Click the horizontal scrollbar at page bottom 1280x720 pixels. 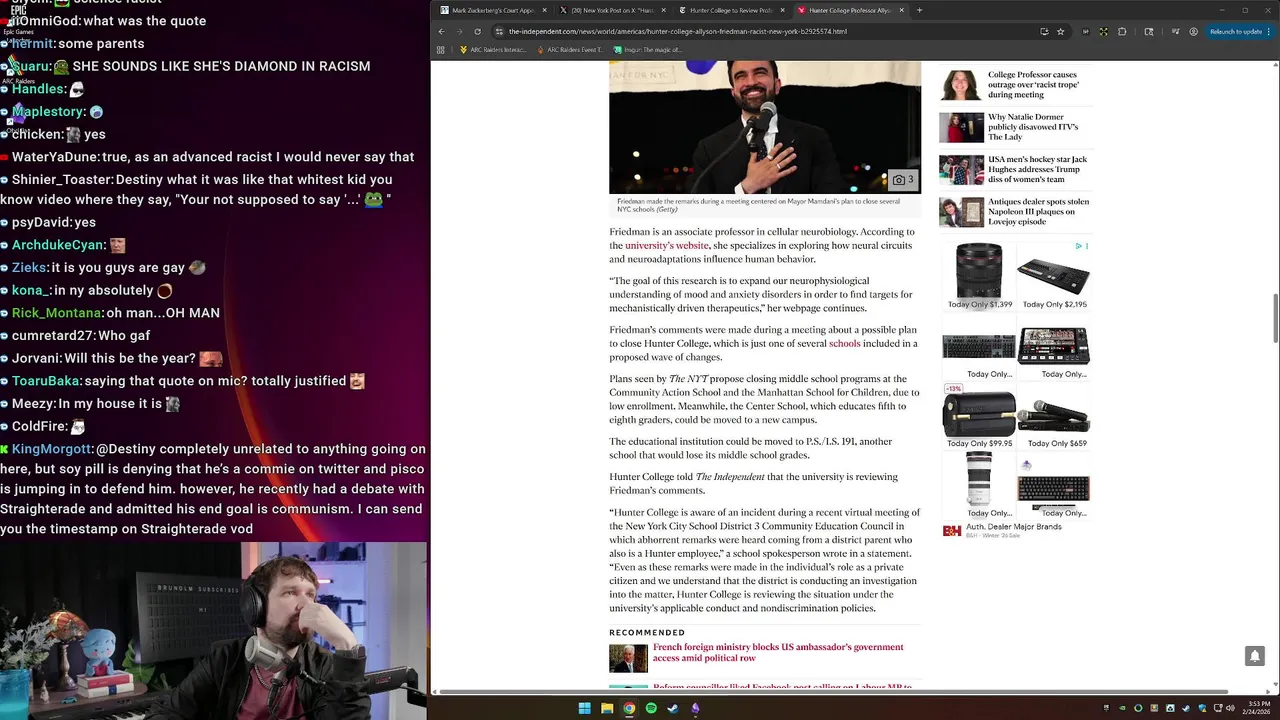832,692
